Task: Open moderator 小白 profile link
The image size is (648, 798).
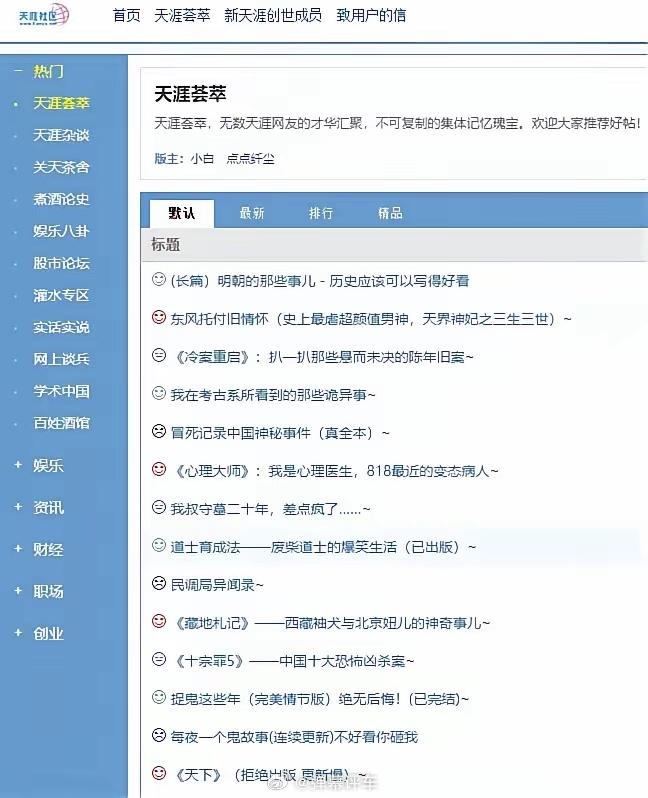Action: pyautogui.click(x=202, y=159)
